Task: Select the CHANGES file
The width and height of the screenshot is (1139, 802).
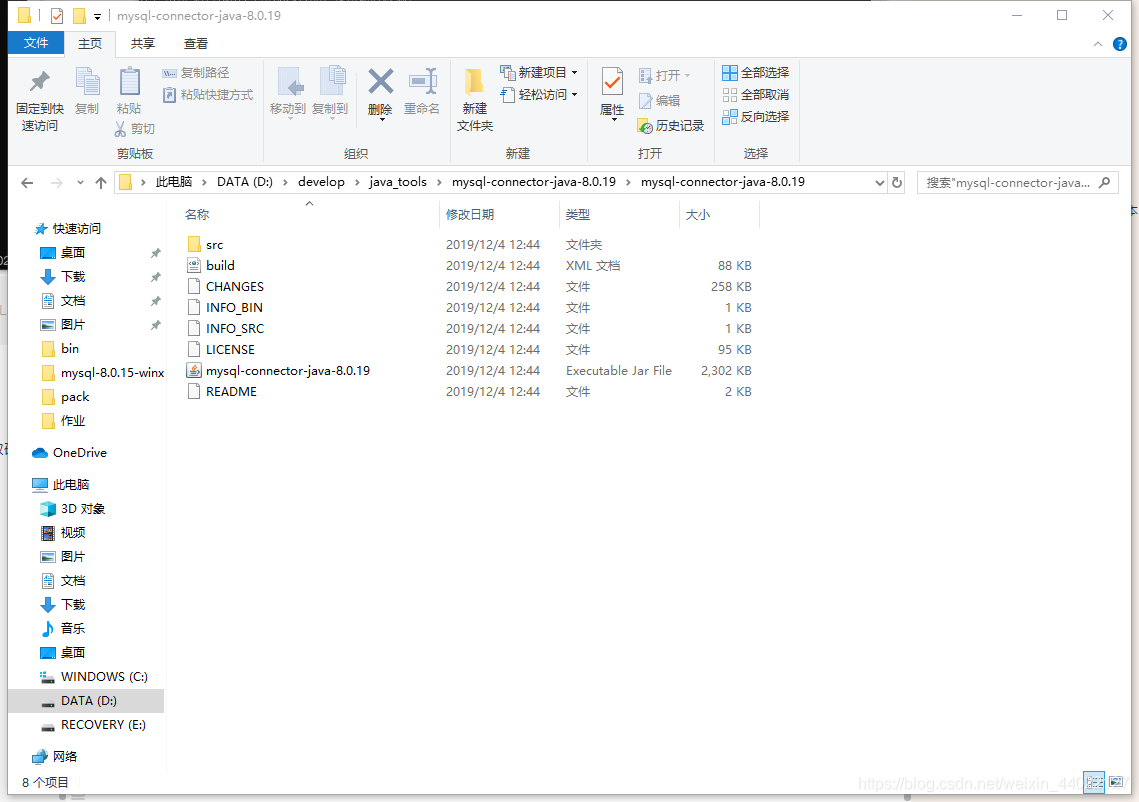Action: (x=235, y=287)
